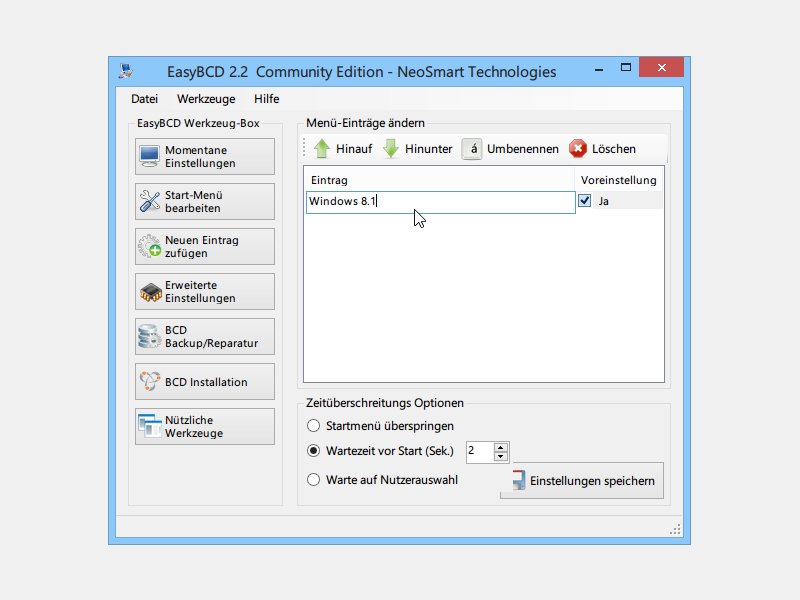Open the Datei menu
This screenshot has width=800, height=600.
point(144,99)
